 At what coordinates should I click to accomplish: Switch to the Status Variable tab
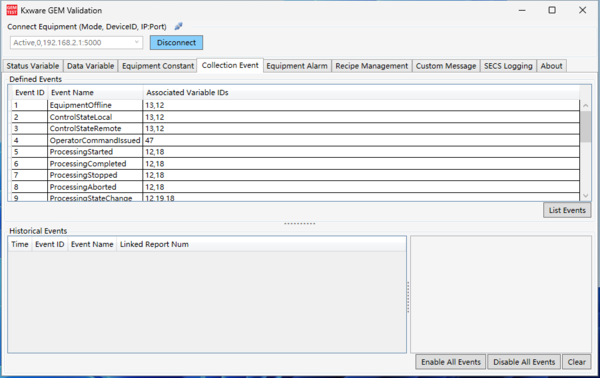(33, 66)
